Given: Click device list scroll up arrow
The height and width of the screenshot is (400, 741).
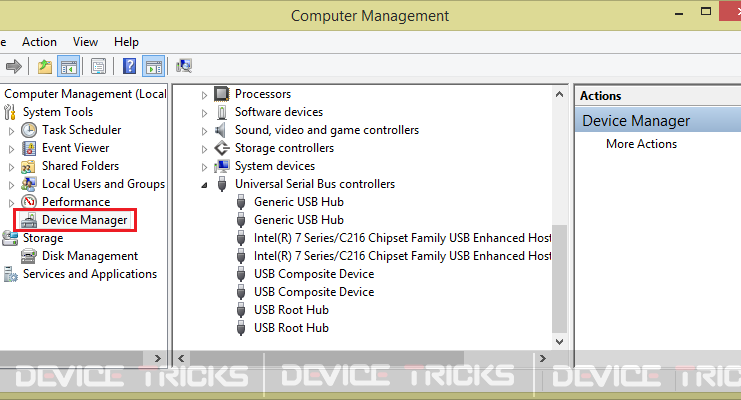Looking at the screenshot, I should (560, 94).
